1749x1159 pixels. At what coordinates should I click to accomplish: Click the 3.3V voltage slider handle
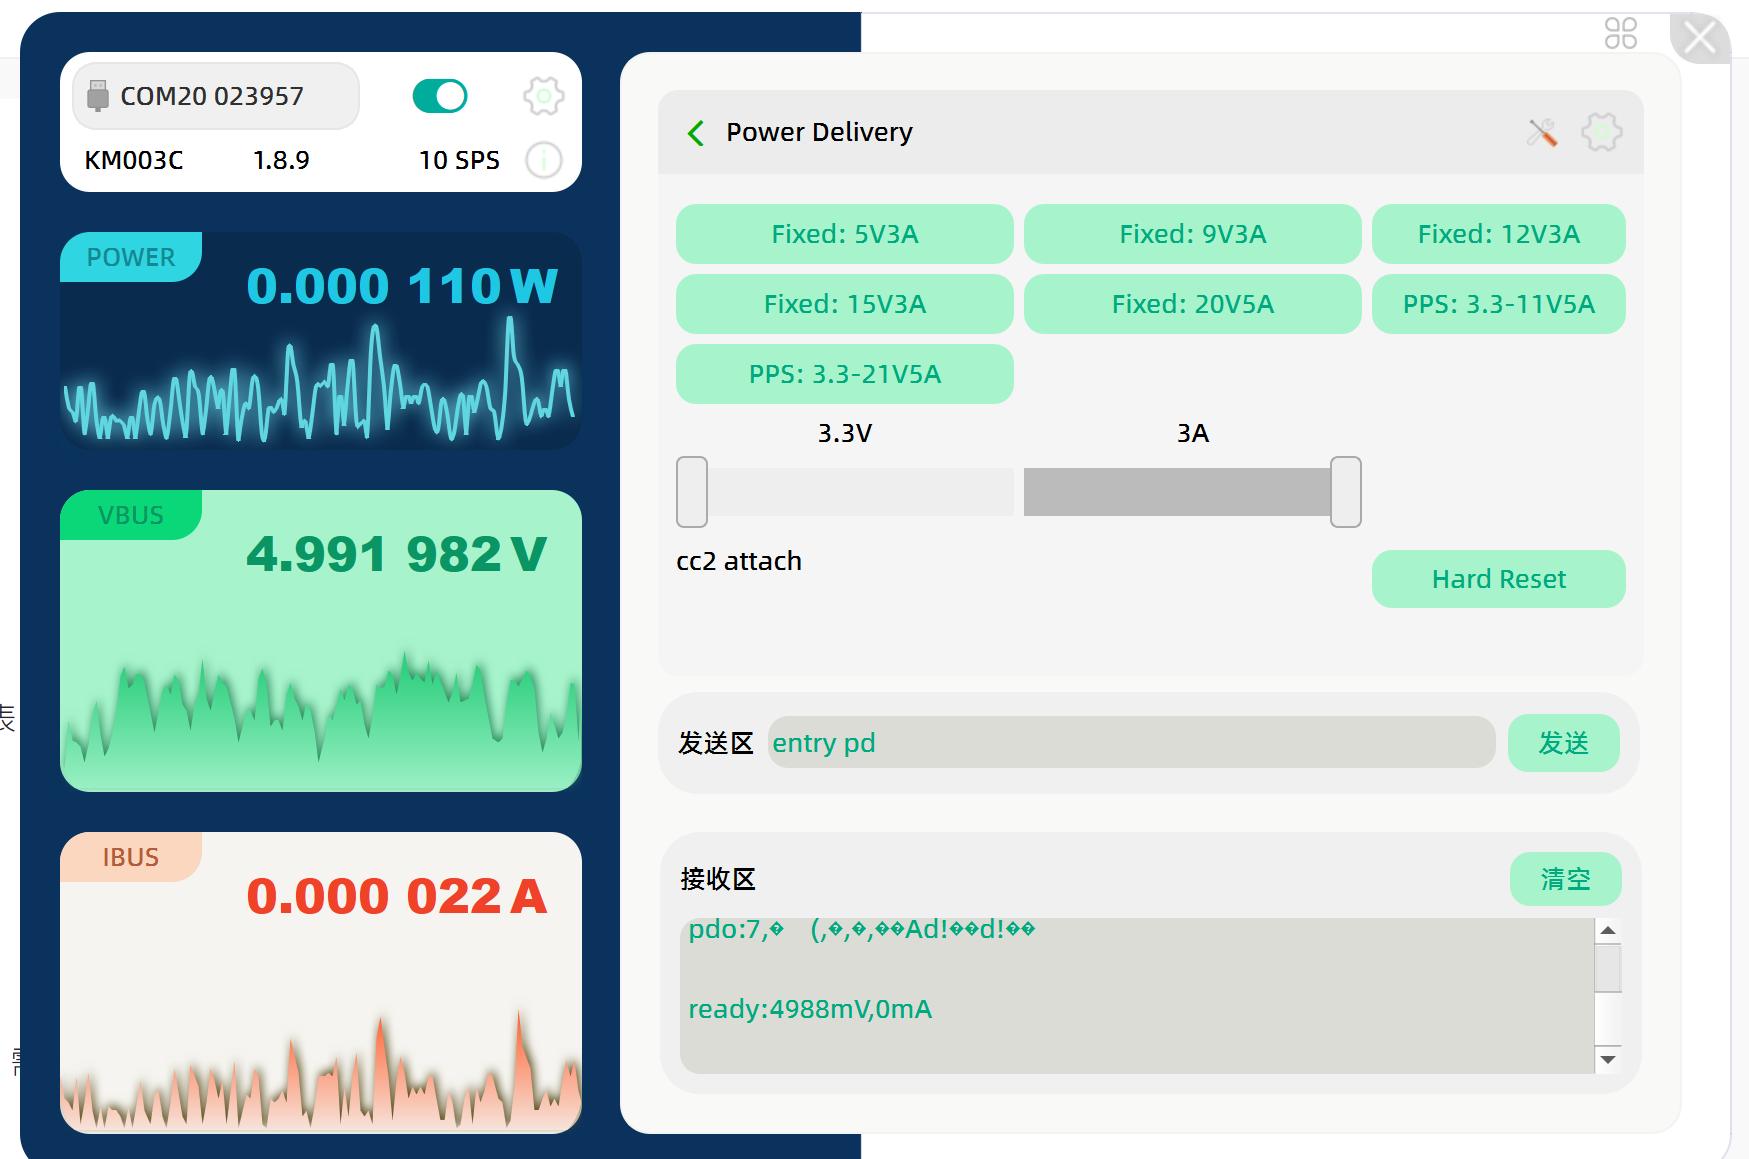(x=692, y=492)
